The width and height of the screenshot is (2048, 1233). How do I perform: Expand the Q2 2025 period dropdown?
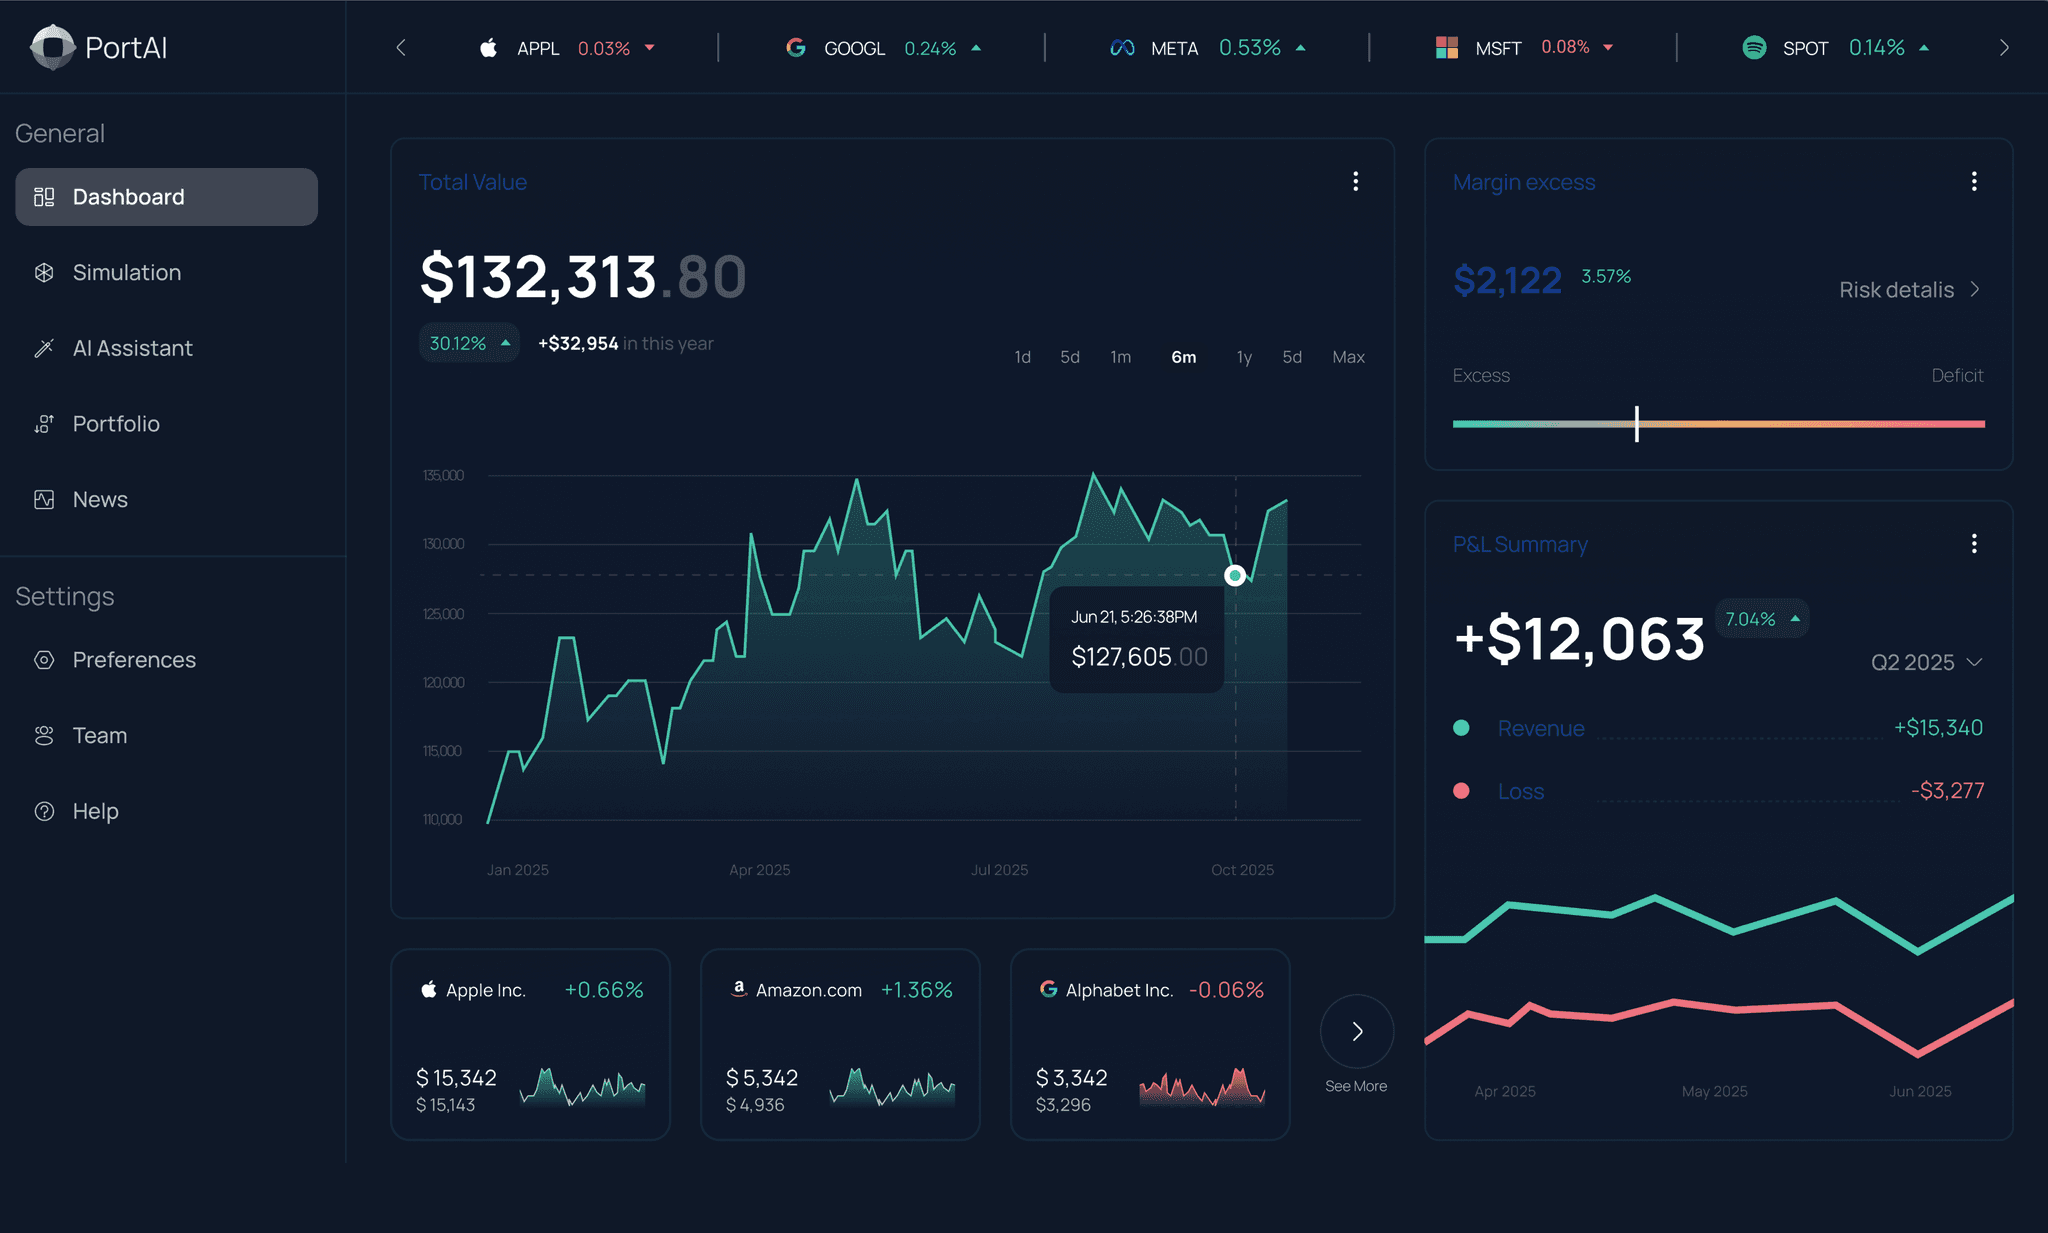pyautogui.click(x=1926, y=662)
